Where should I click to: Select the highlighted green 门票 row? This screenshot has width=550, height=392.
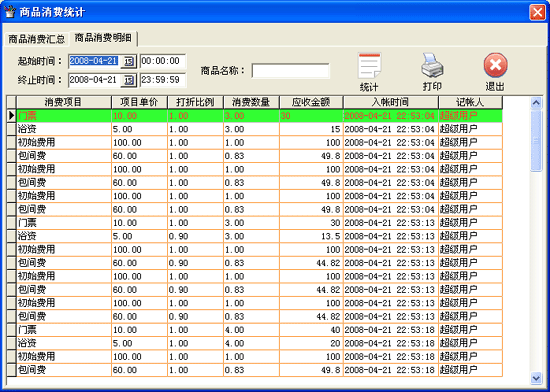coord(259,116)
